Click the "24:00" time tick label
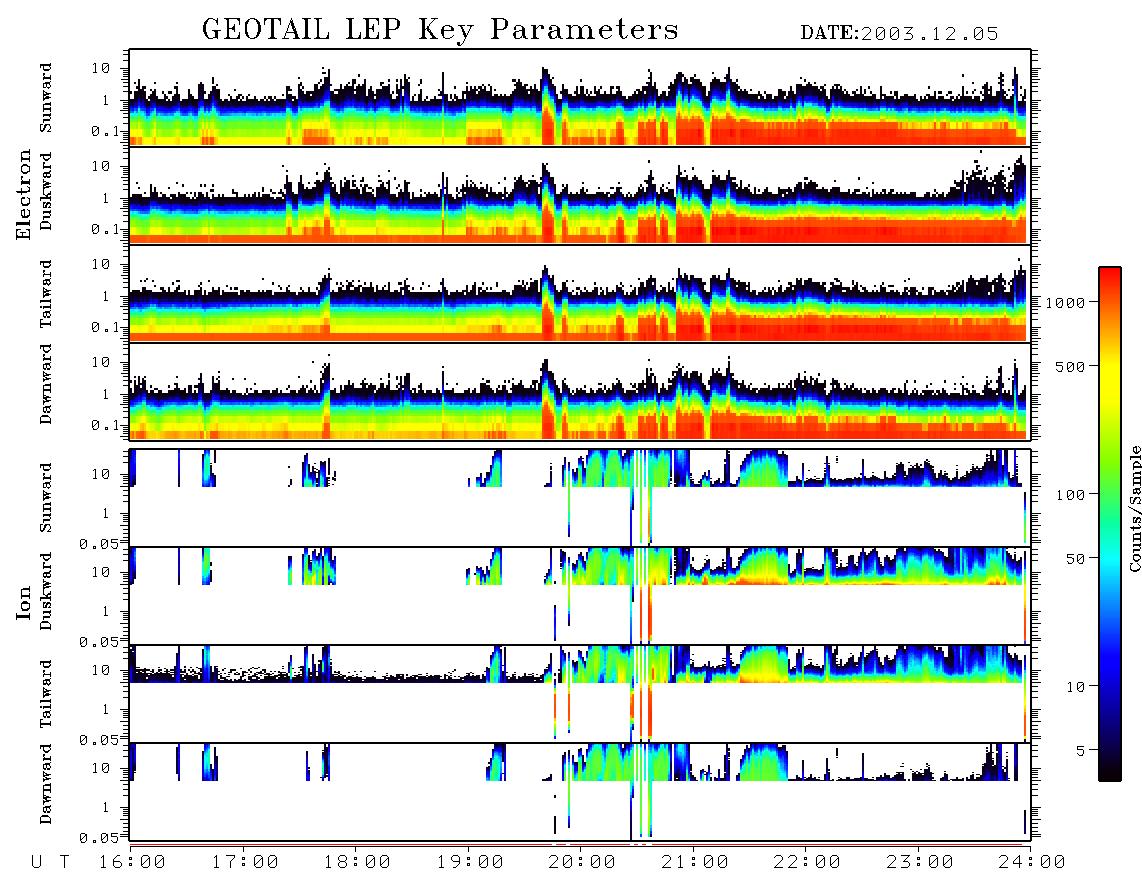 click(x=1032, y=863)
